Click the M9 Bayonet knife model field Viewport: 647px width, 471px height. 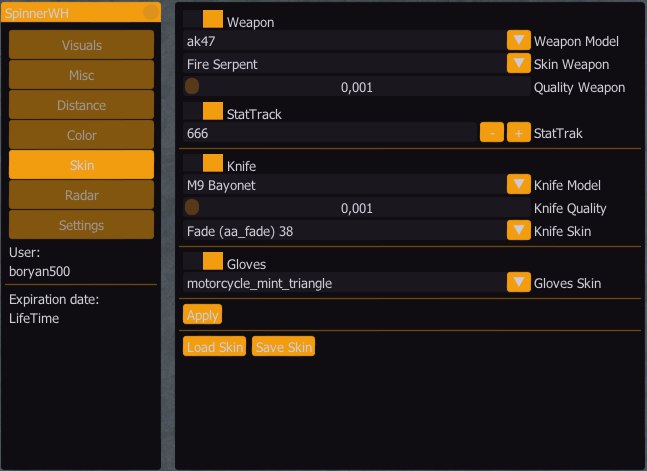345,185
